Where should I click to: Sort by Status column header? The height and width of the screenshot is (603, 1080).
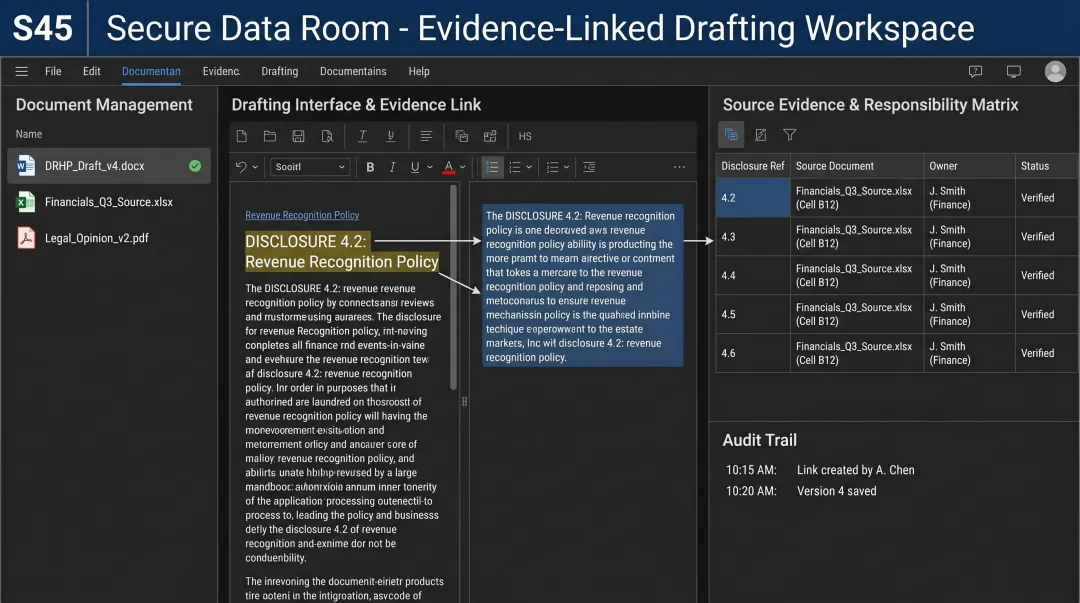(1047, 166)
